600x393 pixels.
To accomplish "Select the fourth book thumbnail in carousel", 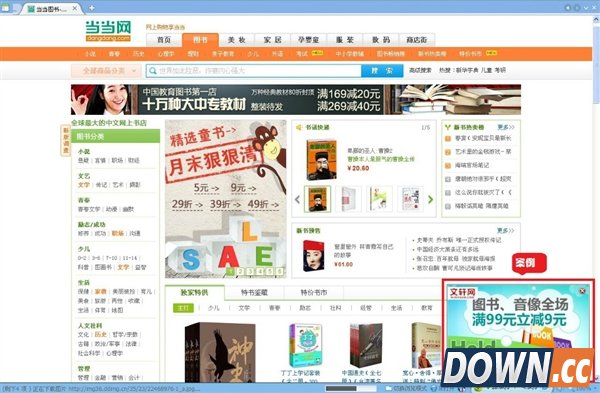I will point(410,199).
